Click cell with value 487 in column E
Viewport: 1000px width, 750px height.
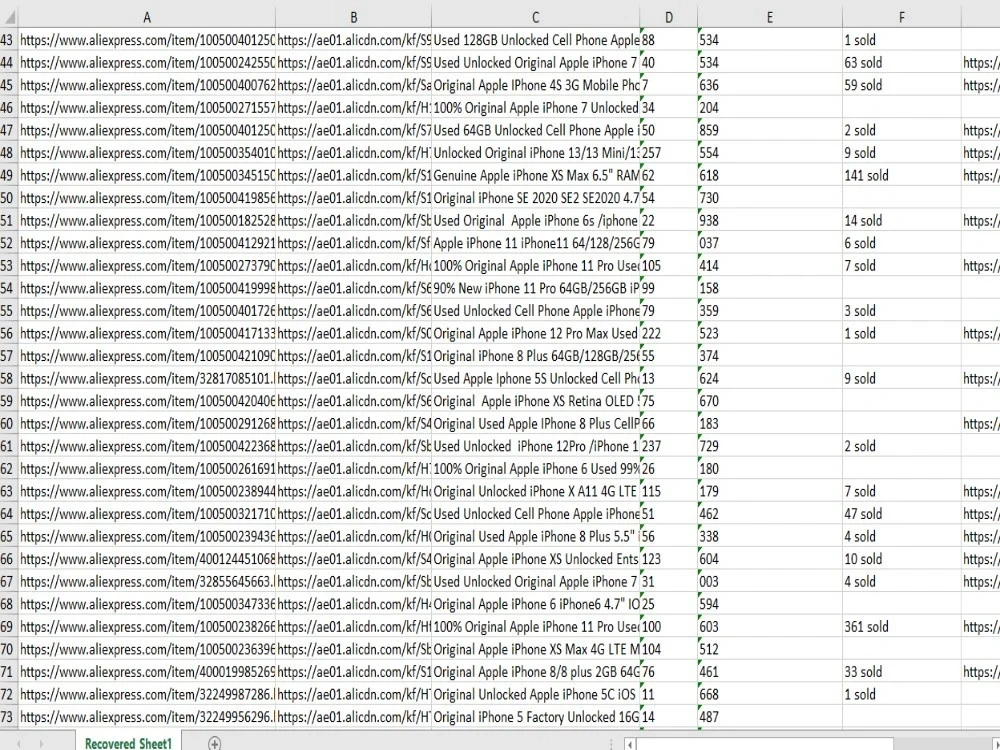tap(770, 717)
